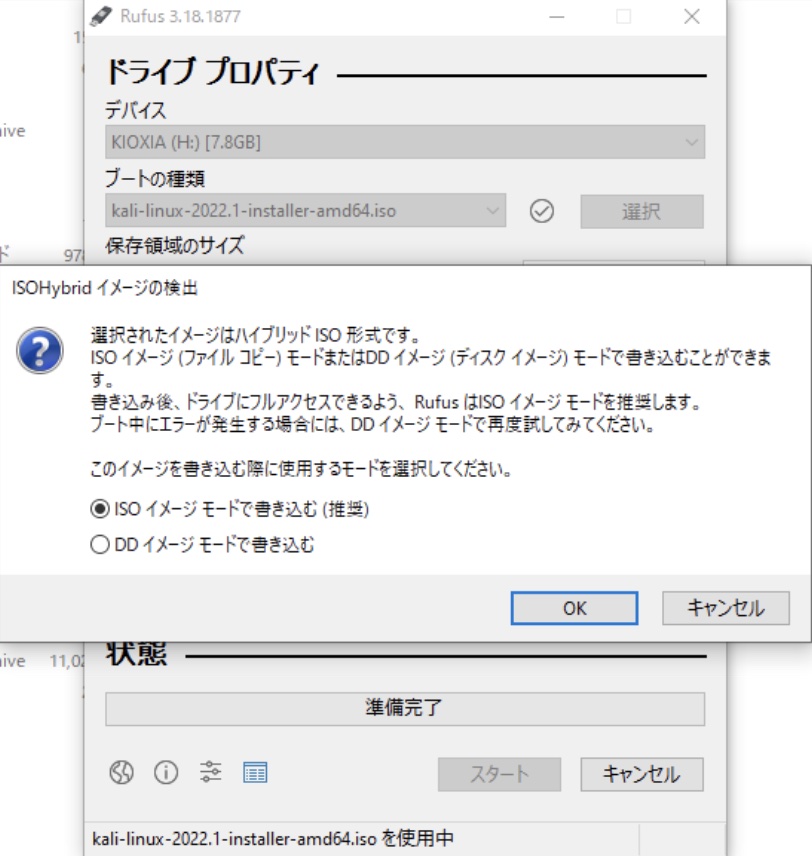812x856 pixels.
Task: Select ISO イメージ モードで書き込む (推奨) radio
Action: tap(229, 509)
